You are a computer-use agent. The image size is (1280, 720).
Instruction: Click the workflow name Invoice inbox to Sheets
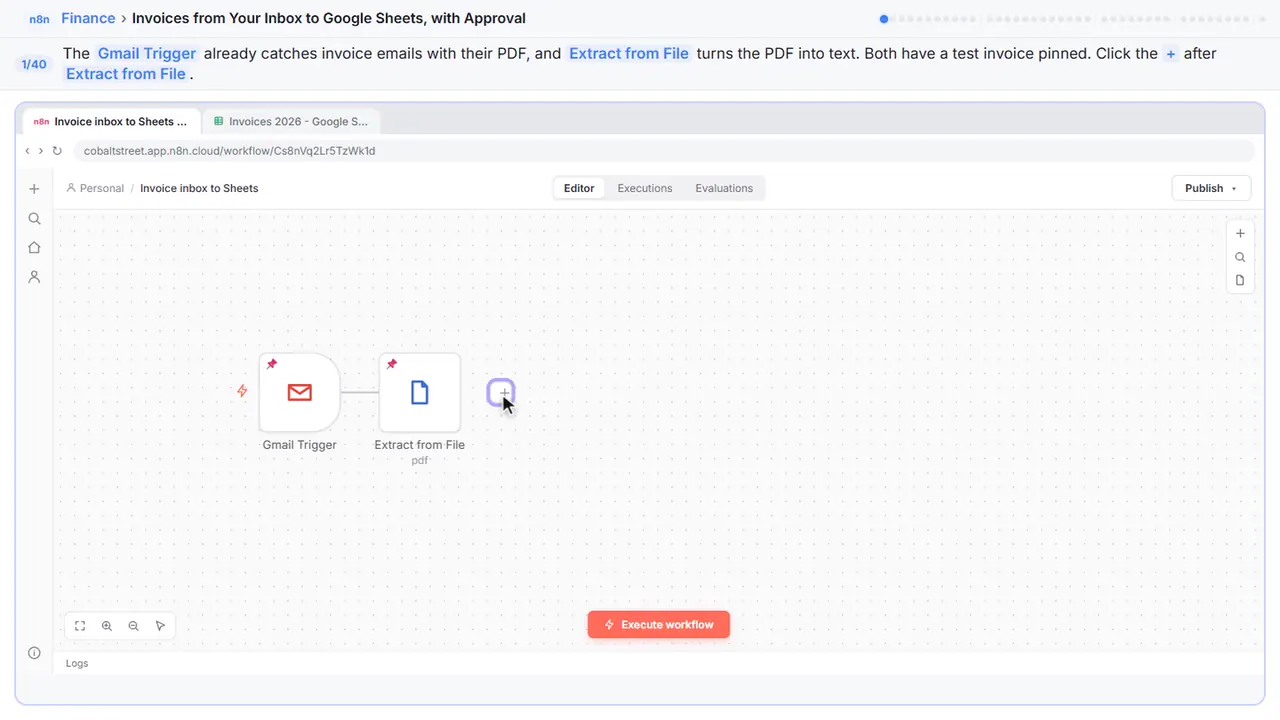[x=199, y=188]
